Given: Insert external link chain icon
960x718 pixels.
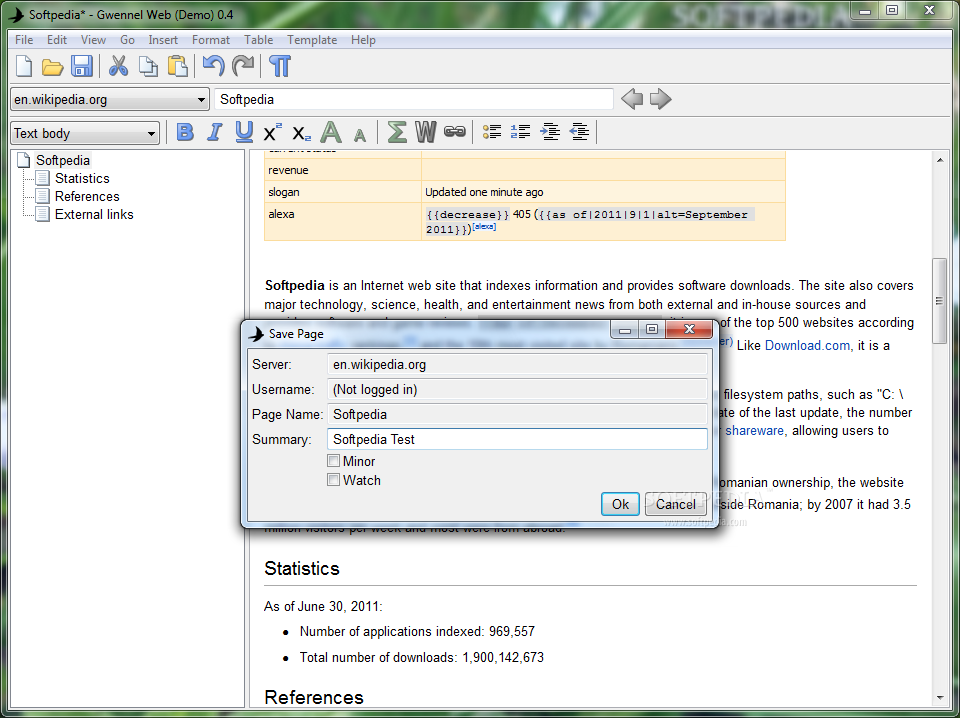Looking at the screenshot, I should pyautogui.click(x=454, y=132).
